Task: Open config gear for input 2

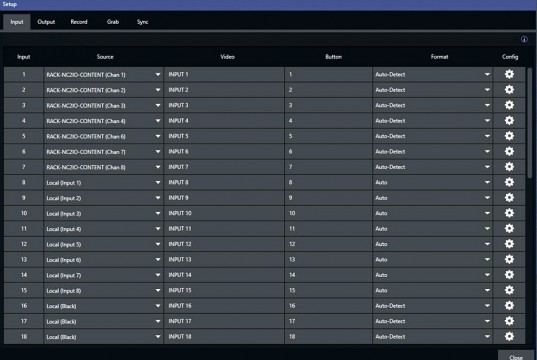Action: (x=509, y=90)
